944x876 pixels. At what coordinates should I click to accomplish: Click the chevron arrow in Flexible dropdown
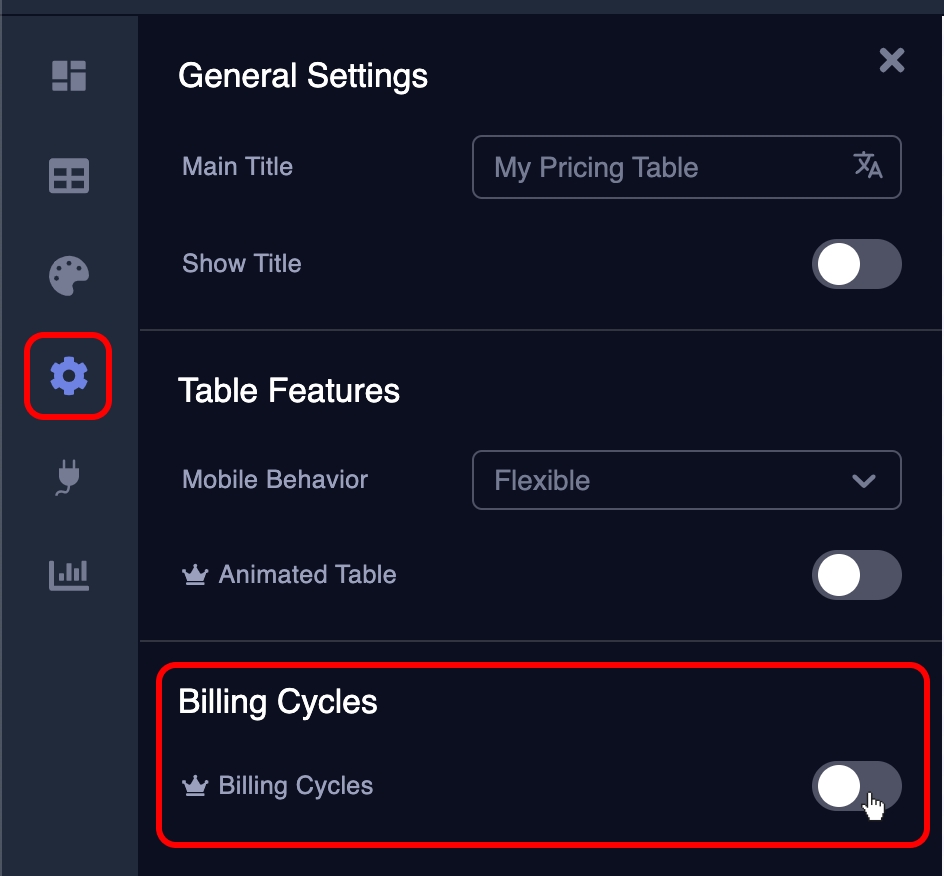[863, 481]
